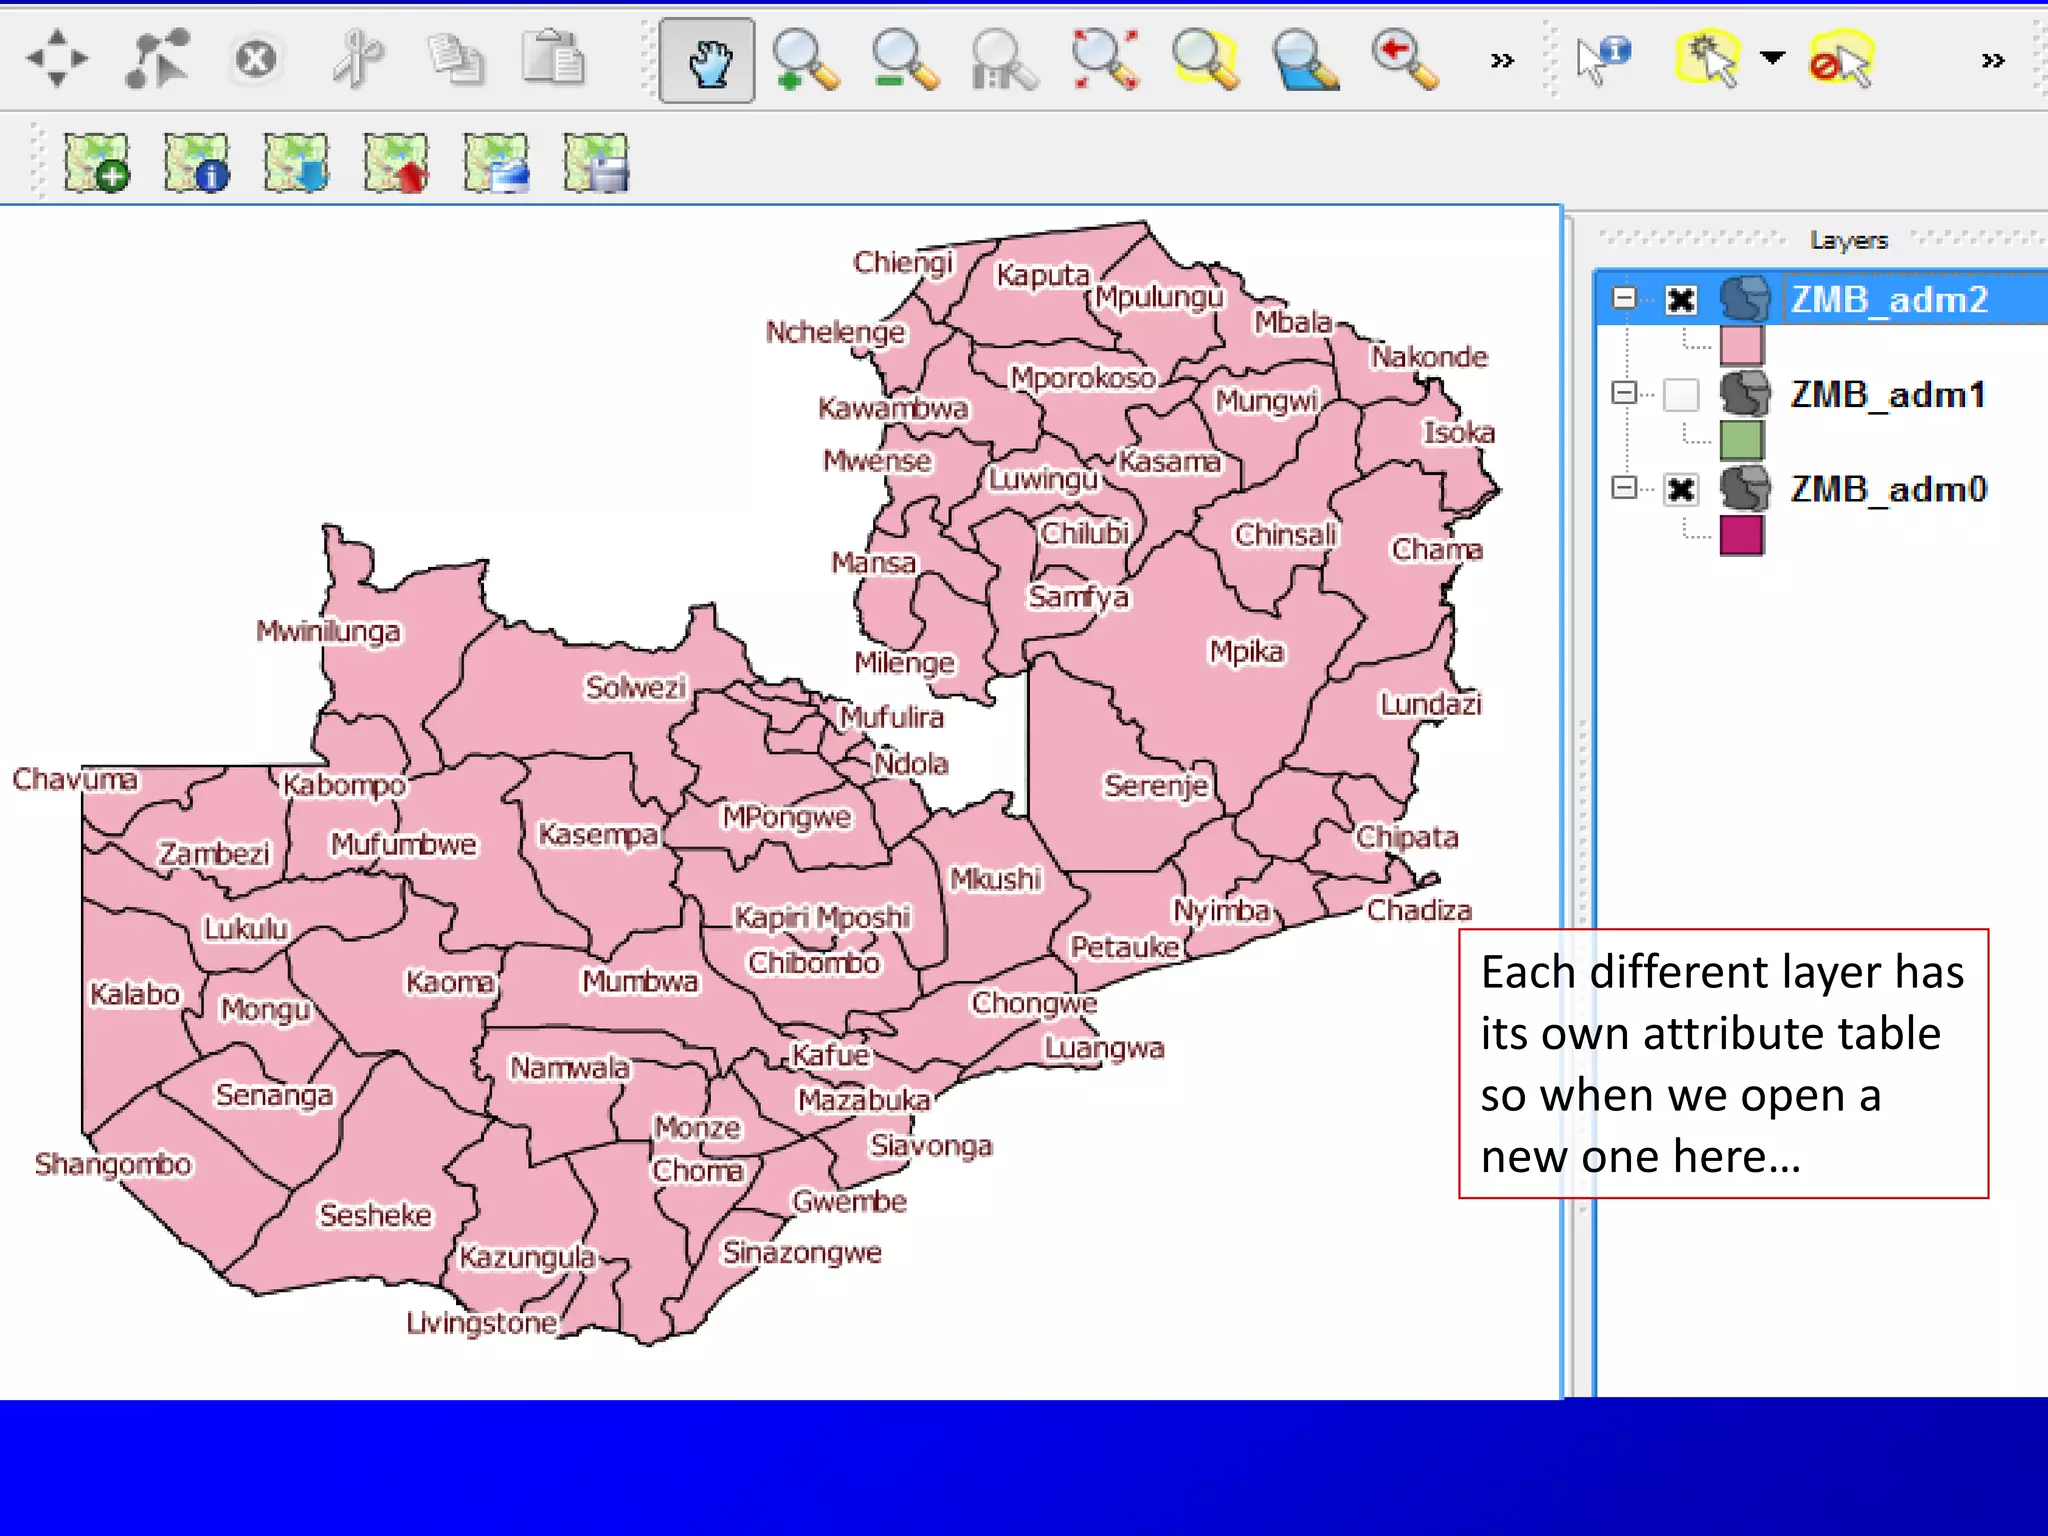Viewport: 2048px width, 1536px height.
Task: Select the Pan Map hand tool
Action: tap(707, 61)
